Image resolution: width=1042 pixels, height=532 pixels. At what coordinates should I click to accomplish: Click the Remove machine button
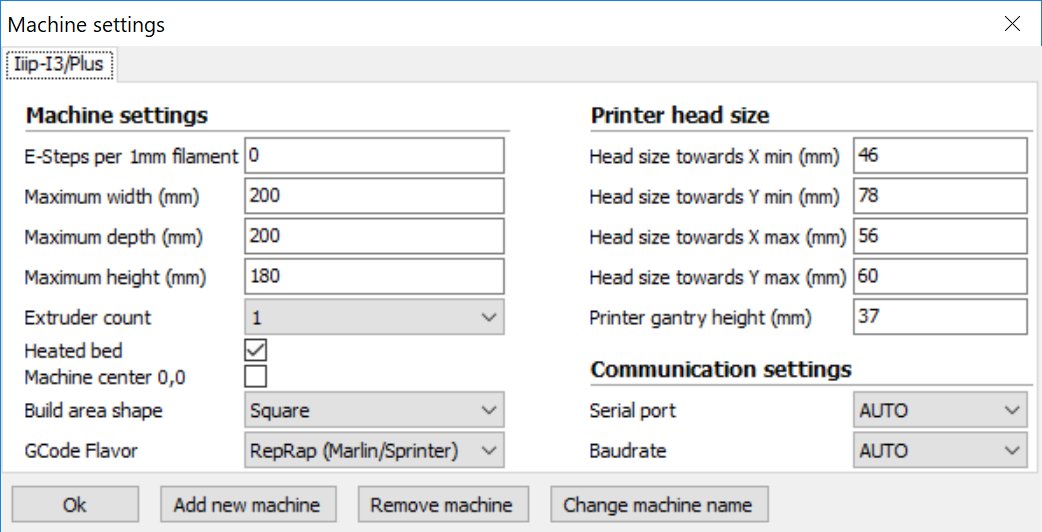point(443,504)
